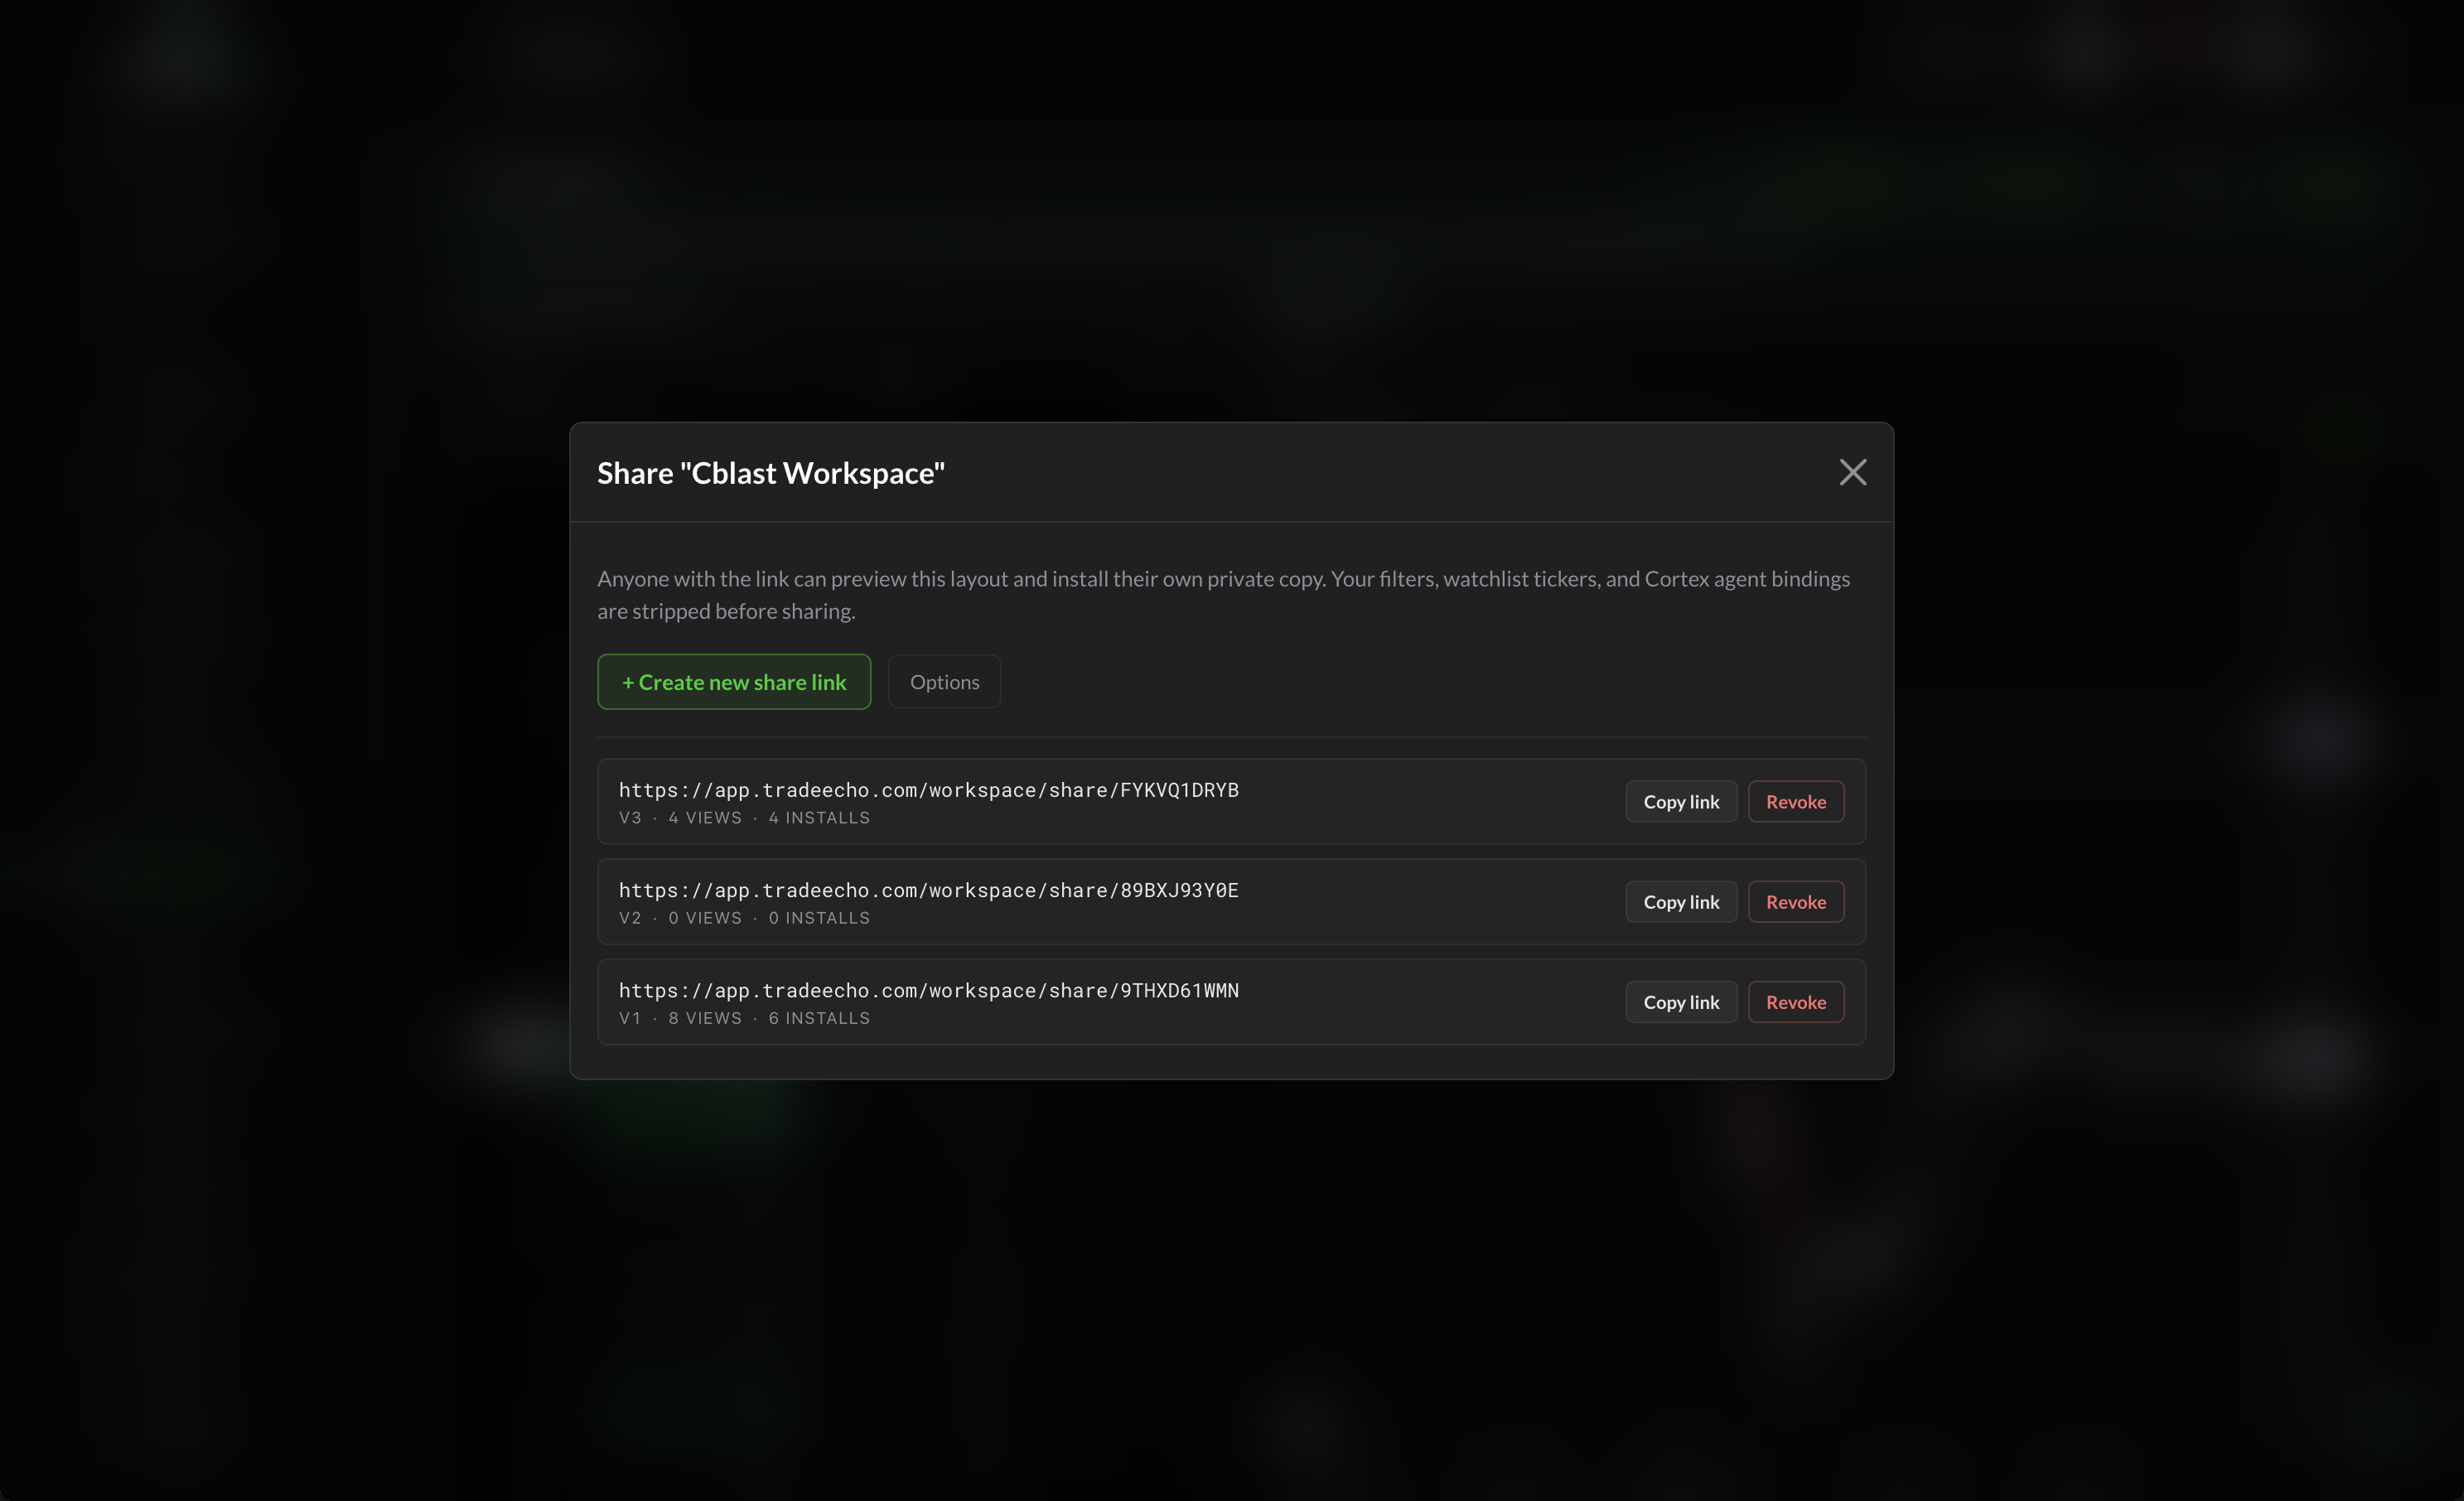The width and height of the screenshot is (2464, 1501).
Task: Click the V1 8 views 6 installs stats
Action: 744,1018
